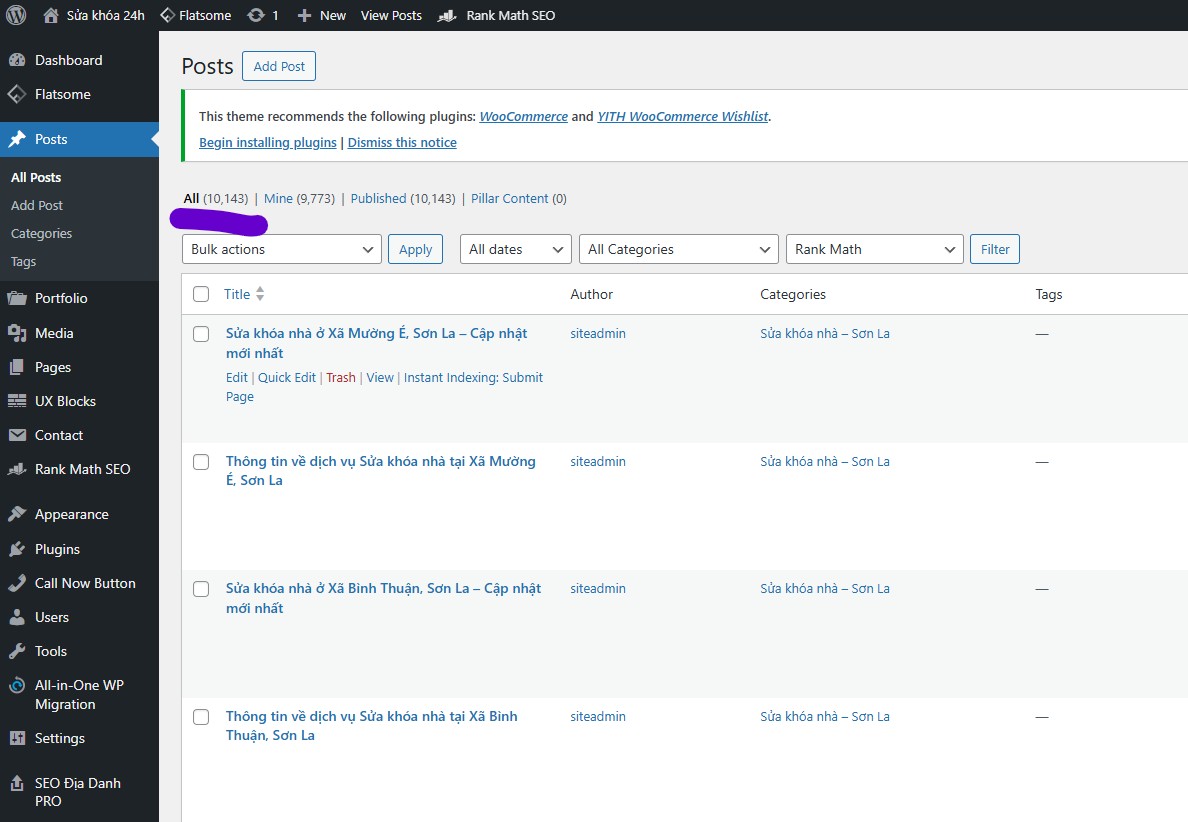Move first post to Trash
Image resolution: width=1188 pixels, height=822 pixels.
pos(341,377)
